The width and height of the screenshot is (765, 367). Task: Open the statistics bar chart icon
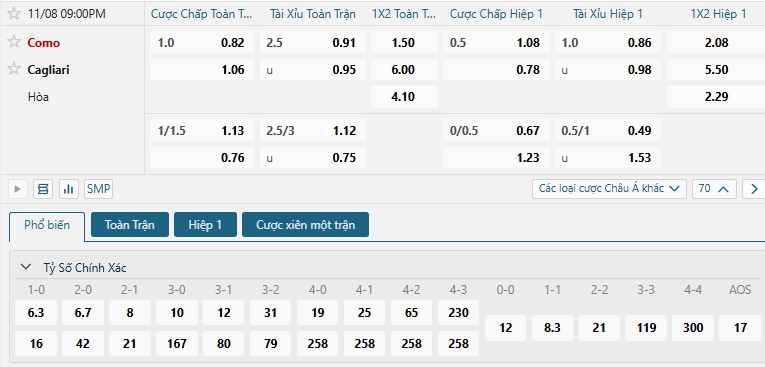pyautogui.click(x=69, y=189)
